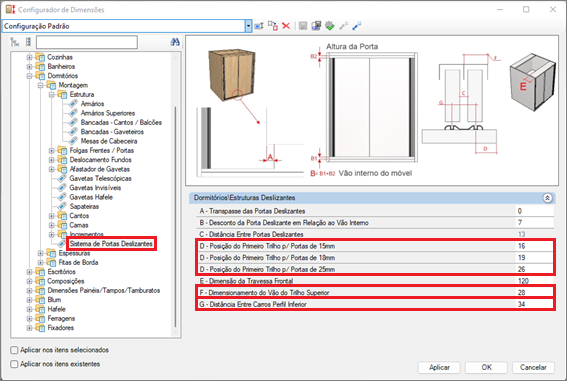The width and height of the screenshot is (567, 381).
Task: Select Deslocamento Fundos tree item
Action: pyautogui.click(x=101, y=160)
